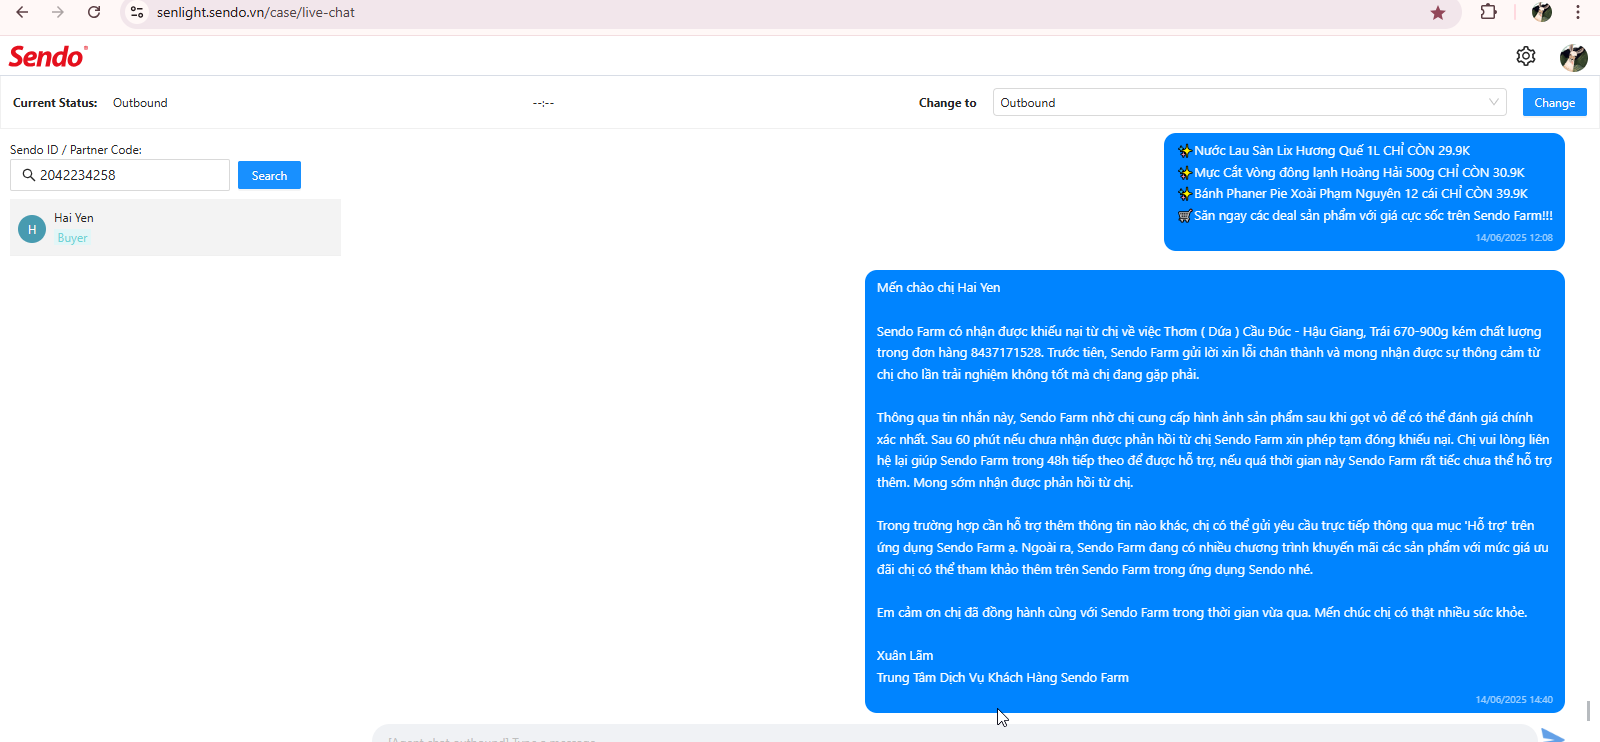
Task: Click the 'Sendo ID / Partner Code:' label
Action: coord(76,150)
